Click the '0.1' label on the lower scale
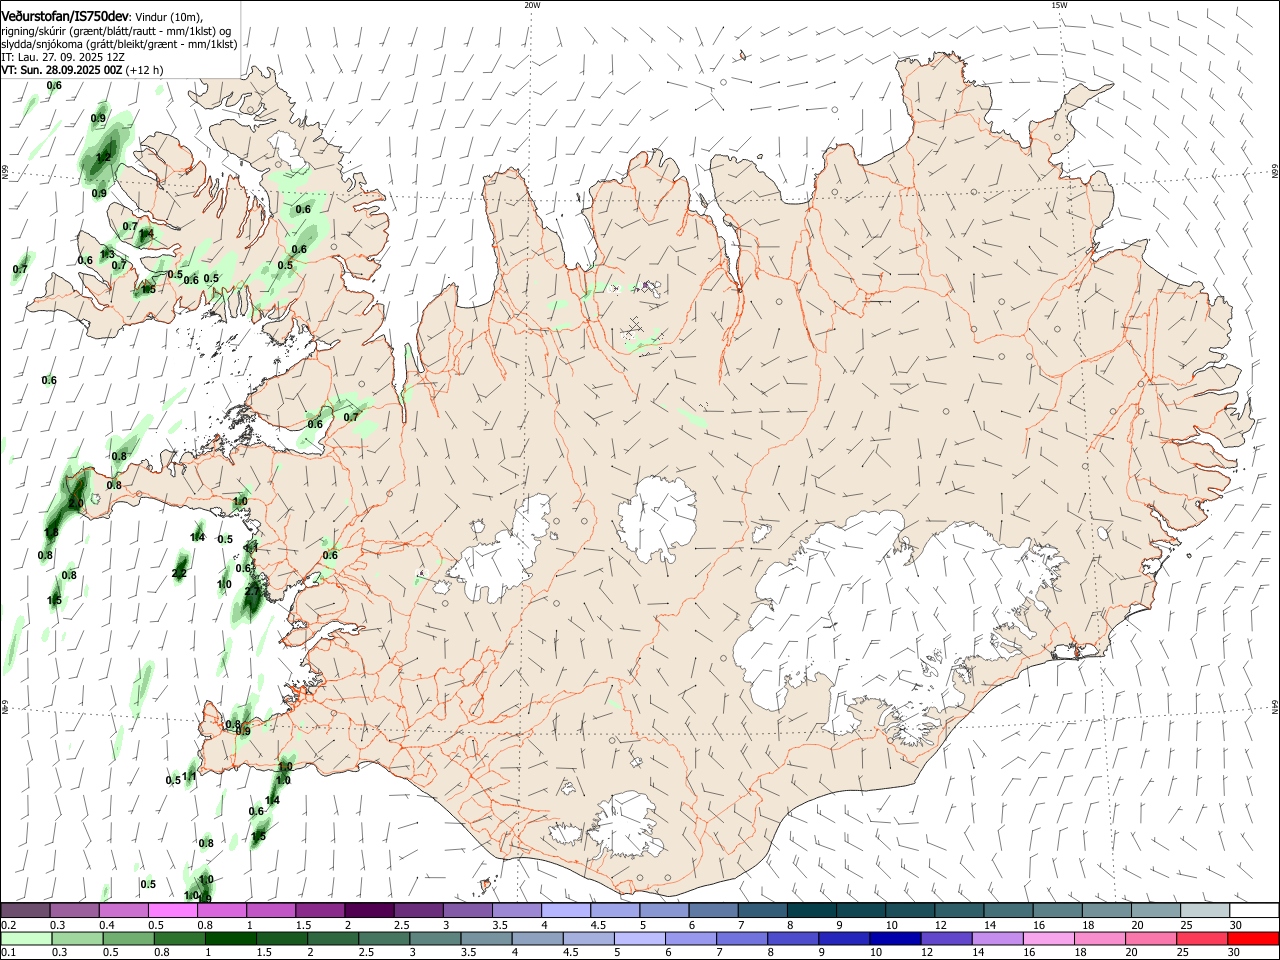 click(9, 953)
